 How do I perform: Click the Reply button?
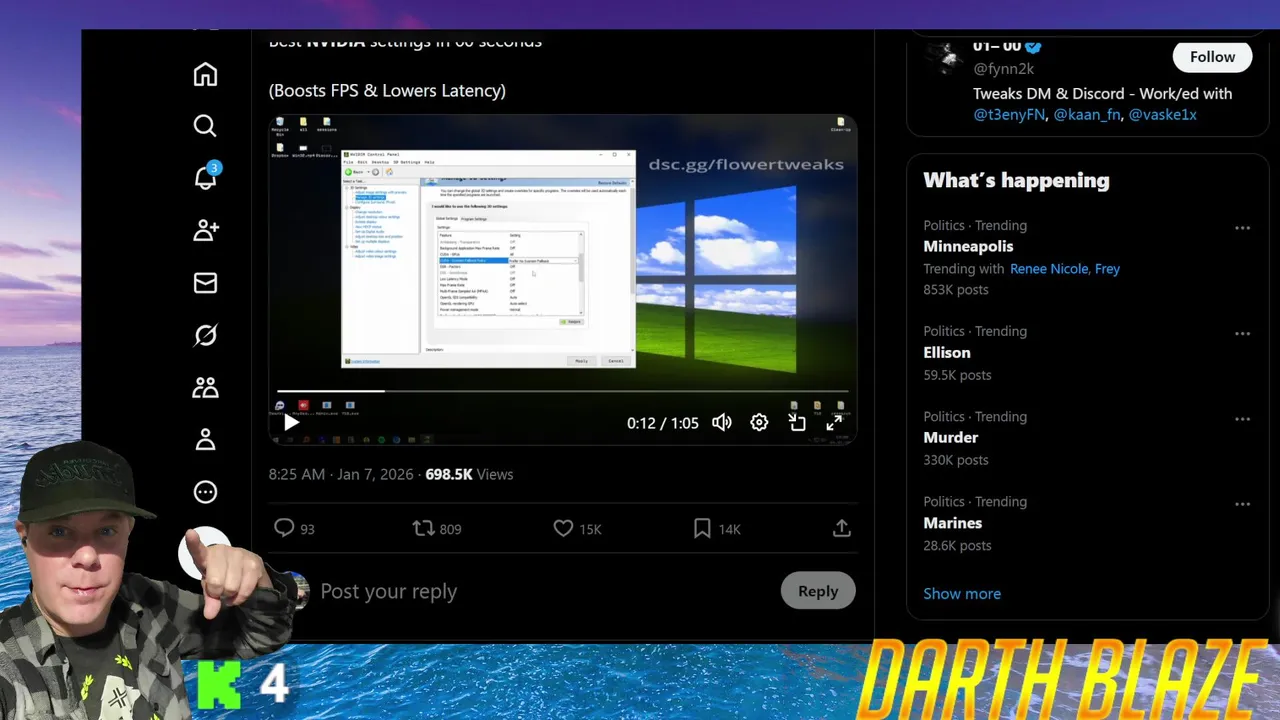[818, 591]
